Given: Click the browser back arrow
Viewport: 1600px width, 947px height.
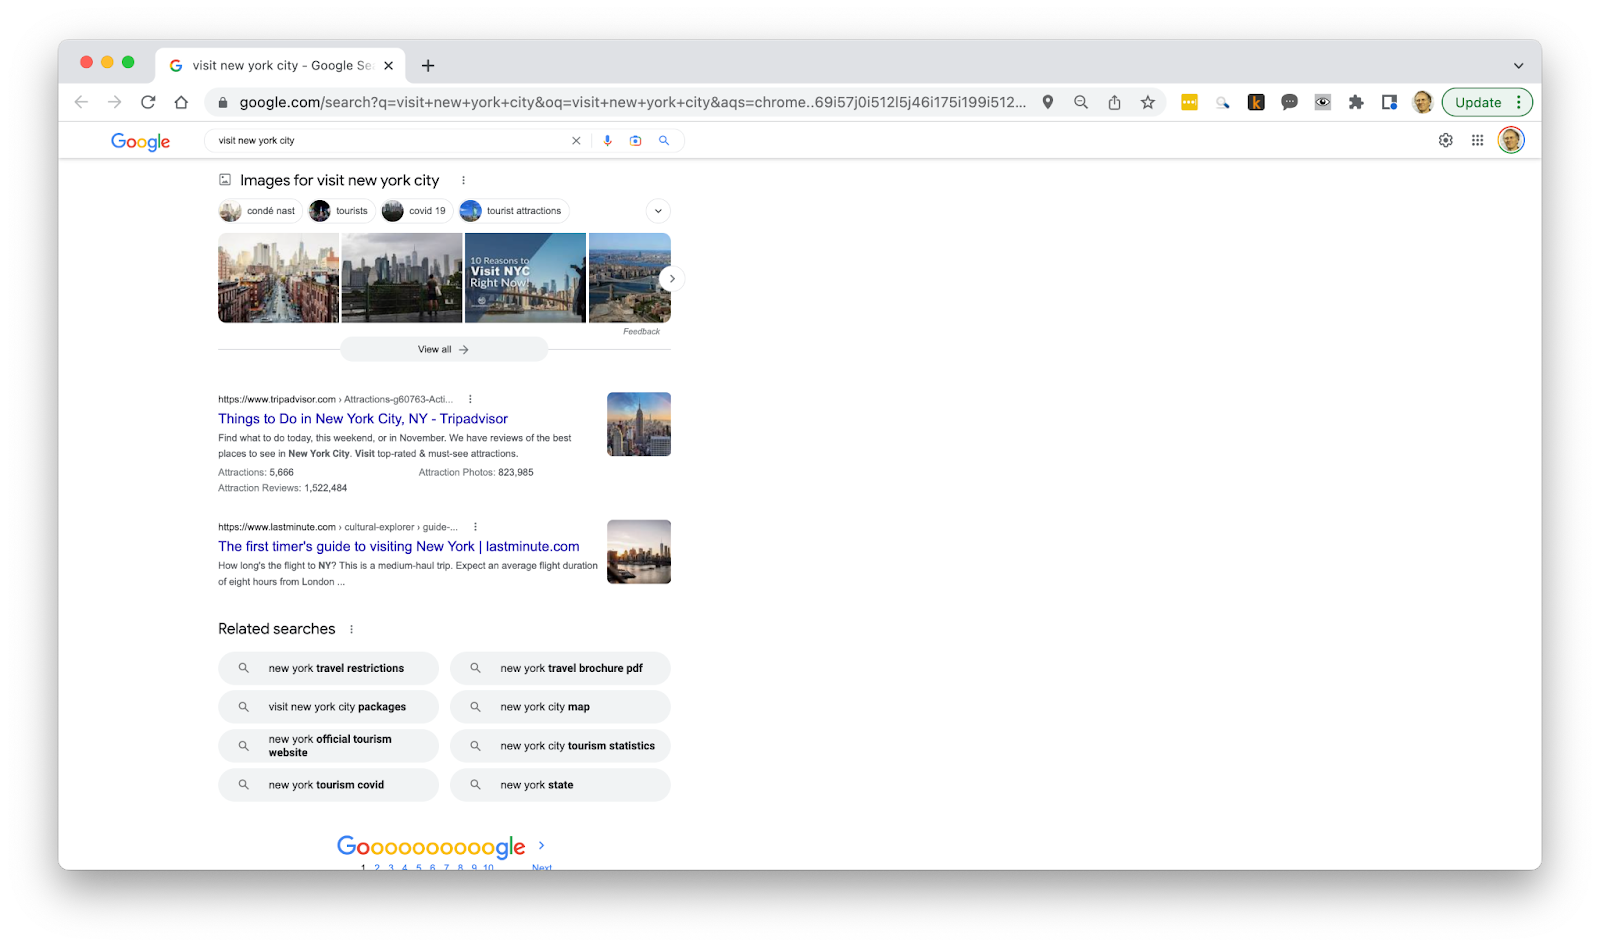Looking at the screenshot, I should click(x=81, y=102).
